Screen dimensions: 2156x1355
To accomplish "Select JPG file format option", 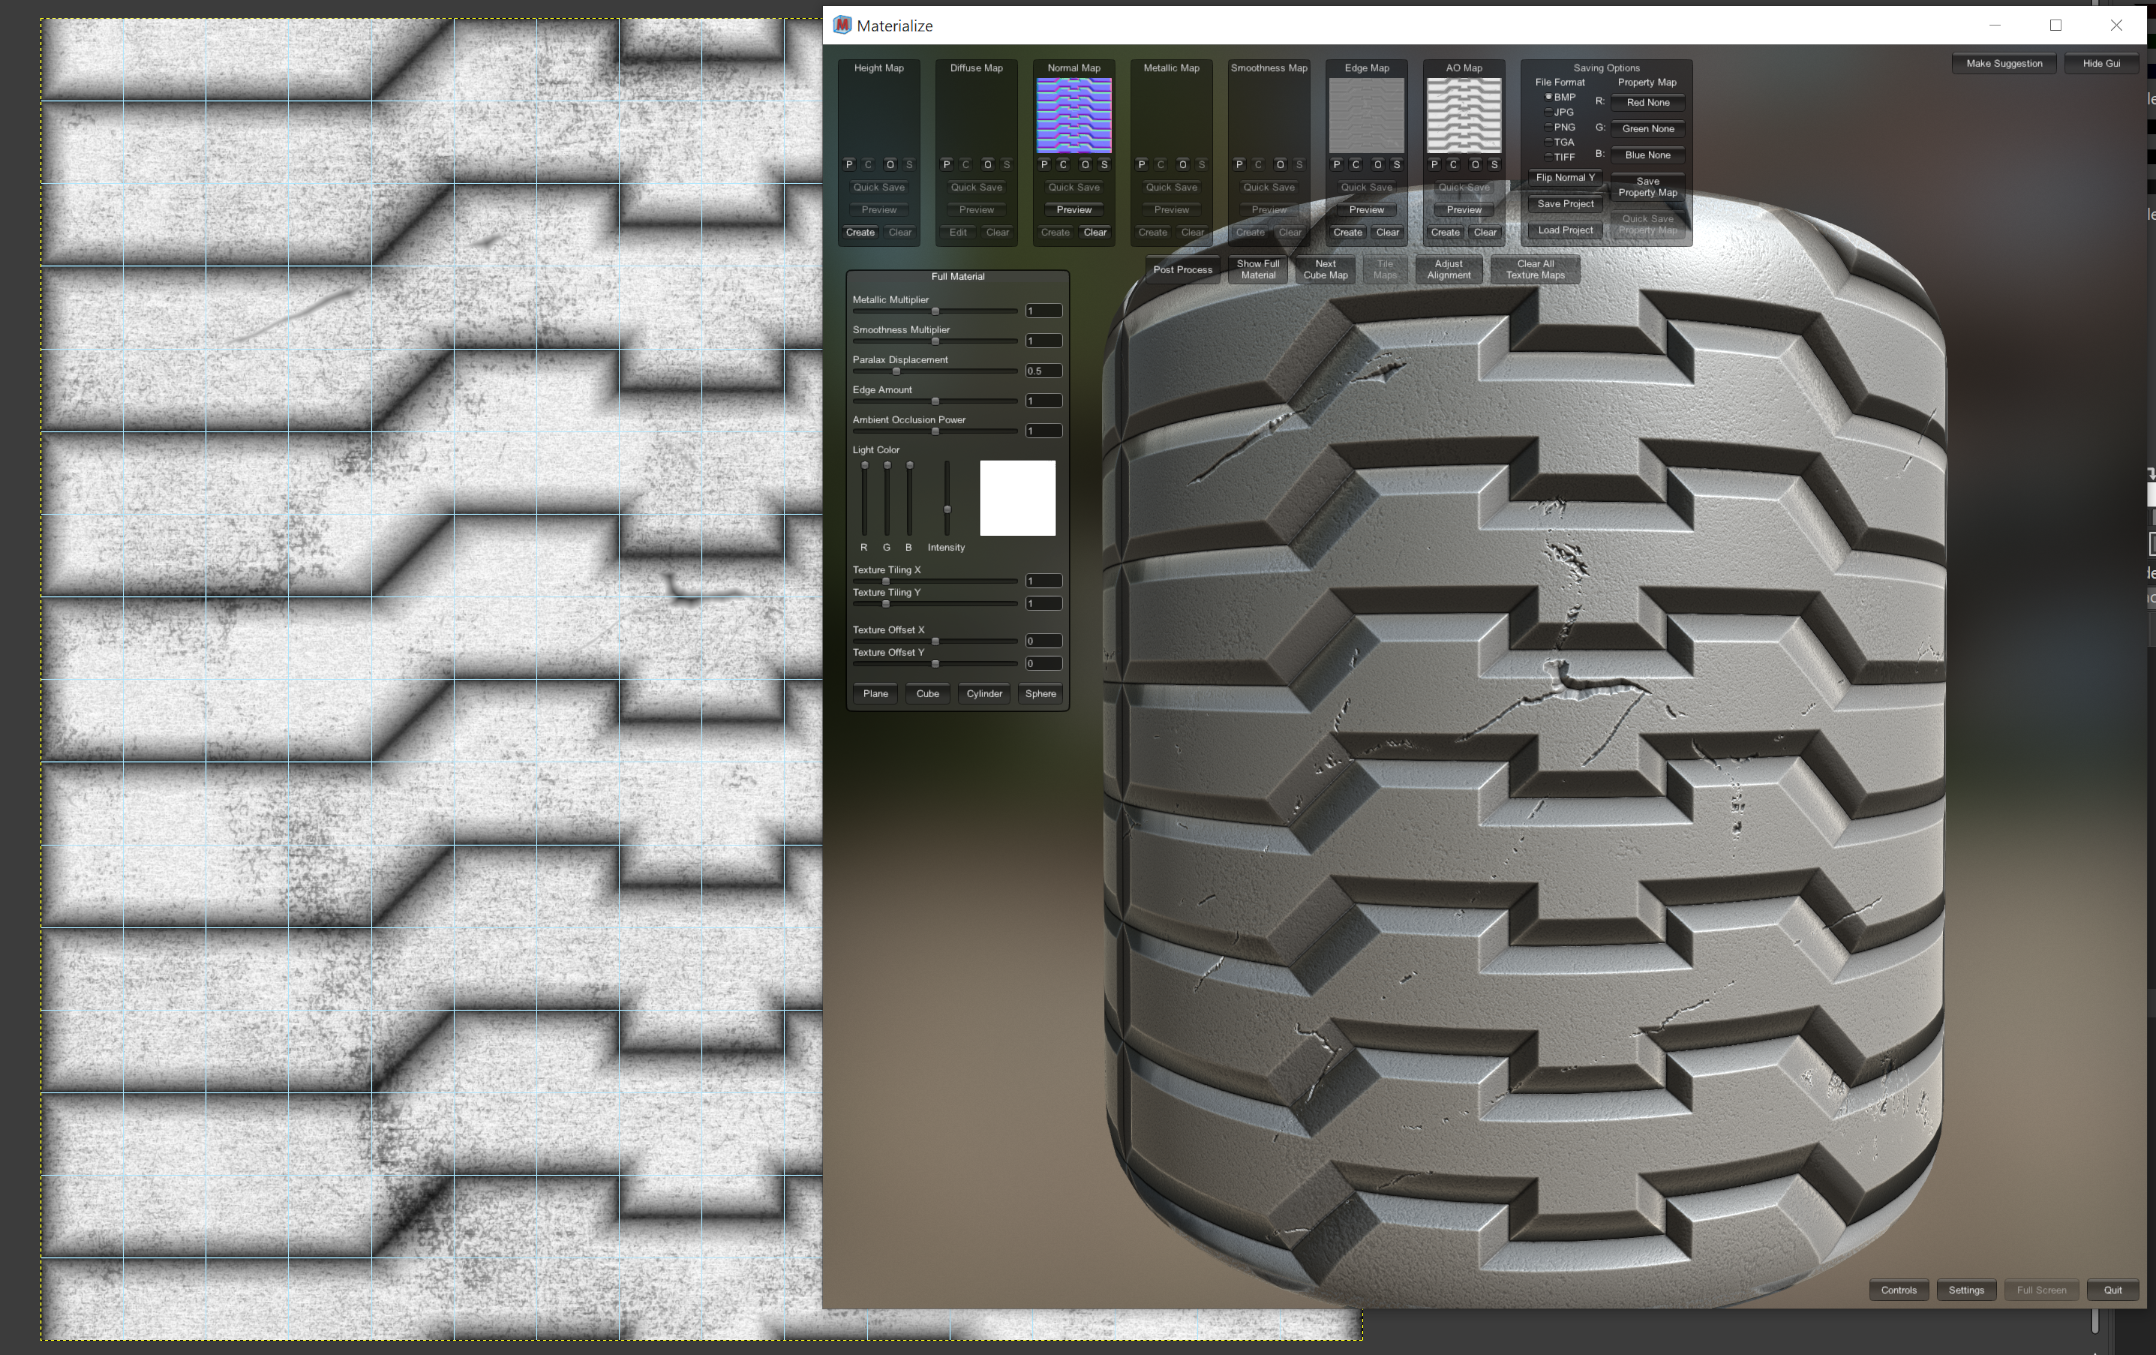I will pos(1549,112).
